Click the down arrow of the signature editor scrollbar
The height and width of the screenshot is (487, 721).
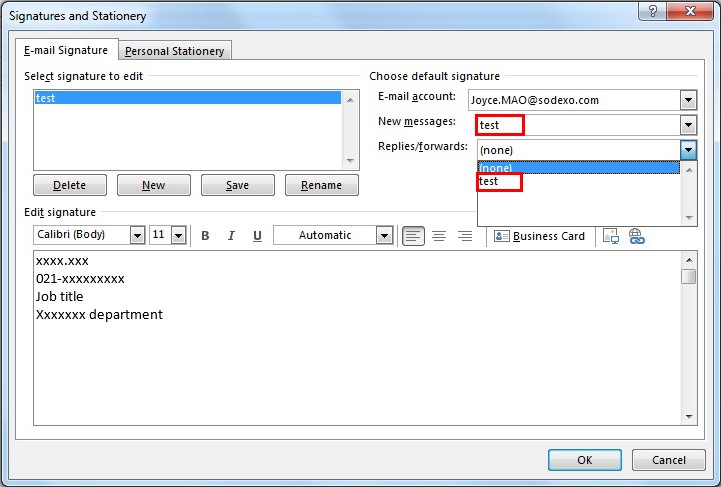[688, 417]
